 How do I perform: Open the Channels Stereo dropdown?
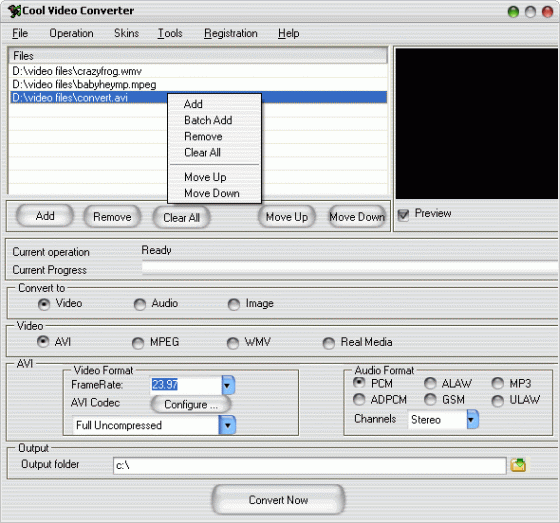point(472,419)
